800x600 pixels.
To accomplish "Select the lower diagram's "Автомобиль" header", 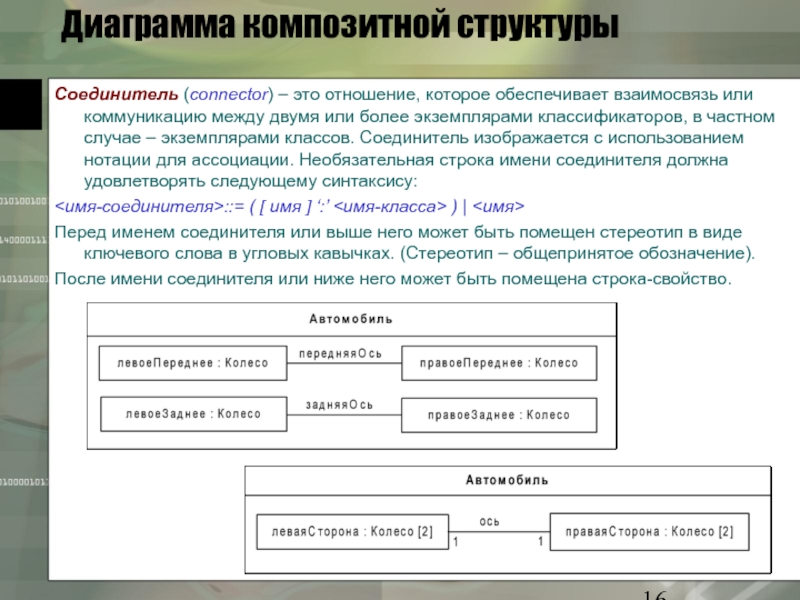I will point(507,480).
